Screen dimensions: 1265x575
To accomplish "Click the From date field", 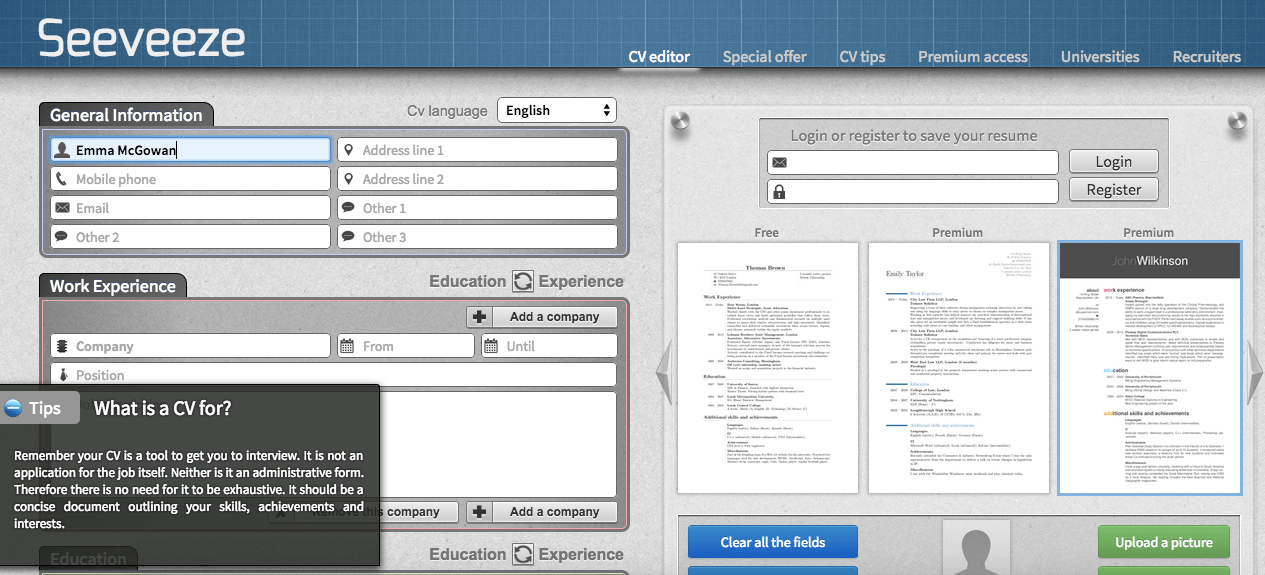I will (x=406, y=346).
